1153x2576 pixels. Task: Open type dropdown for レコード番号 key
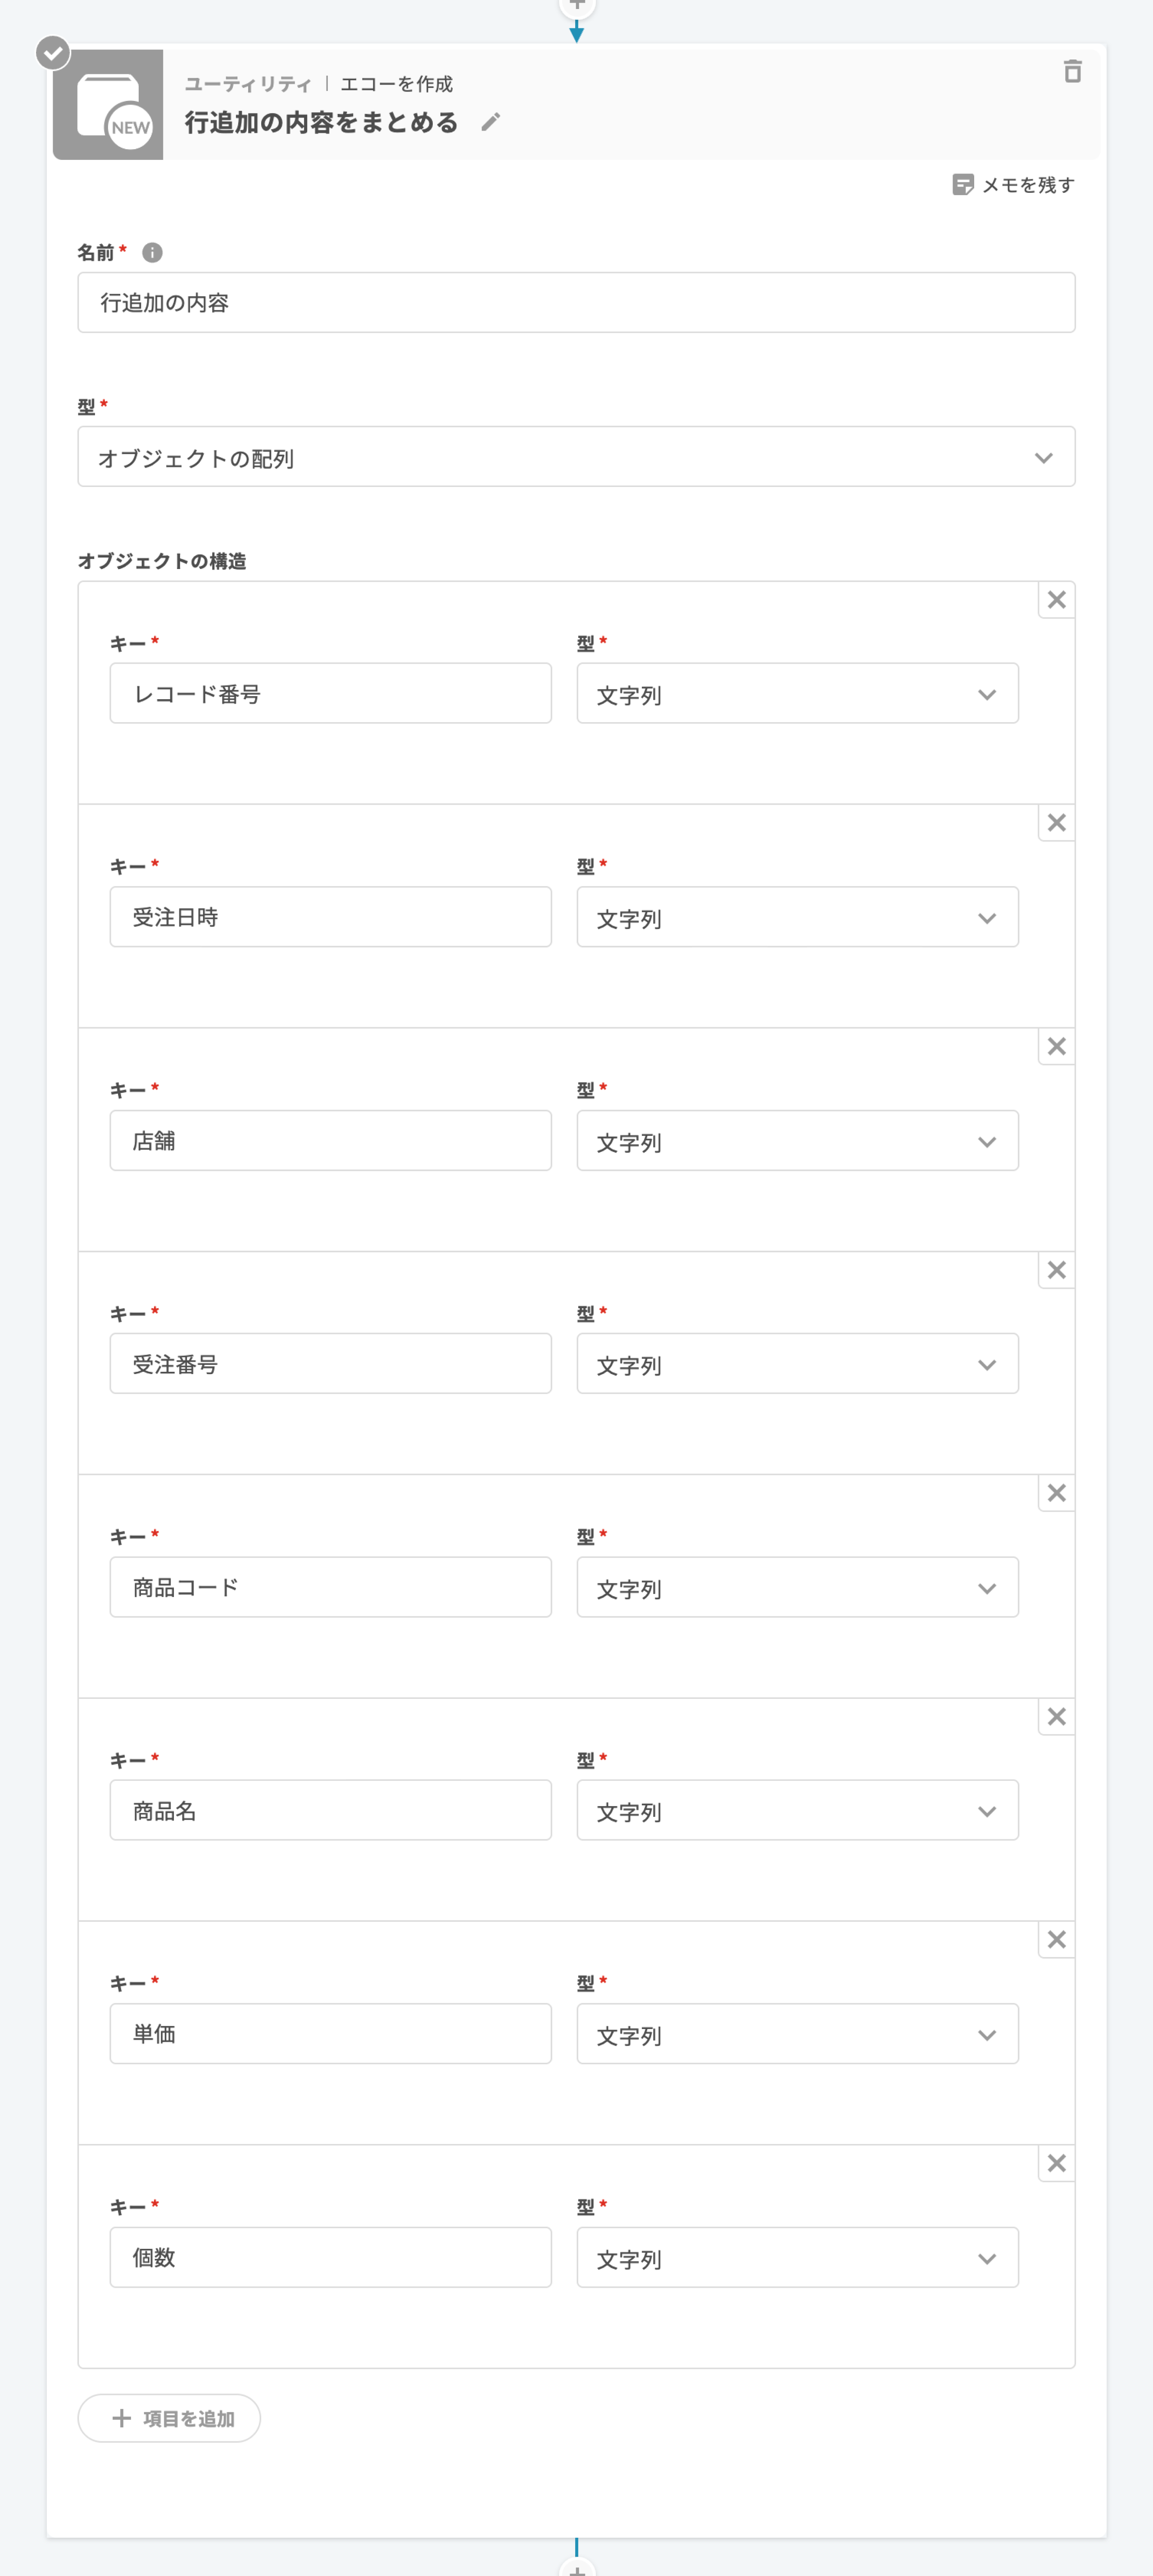[x=797, y=694]
